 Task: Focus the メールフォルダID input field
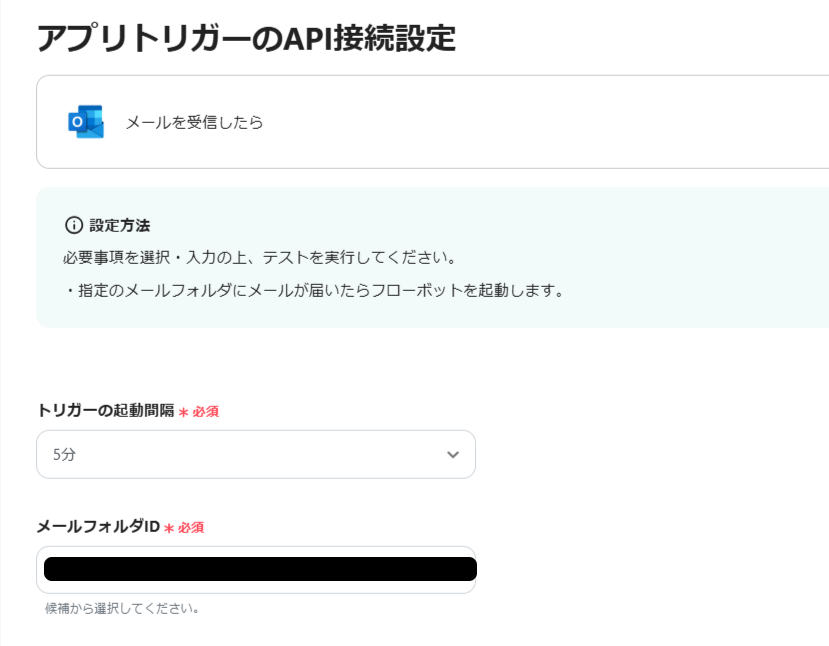point(255,570)
